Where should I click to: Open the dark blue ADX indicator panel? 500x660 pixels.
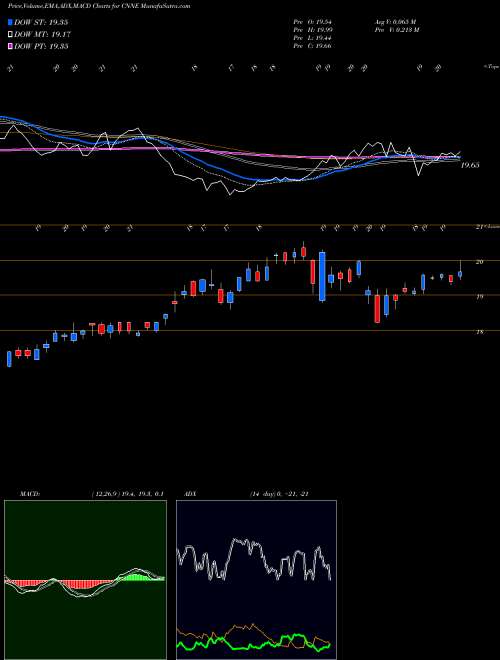(256, 579)
